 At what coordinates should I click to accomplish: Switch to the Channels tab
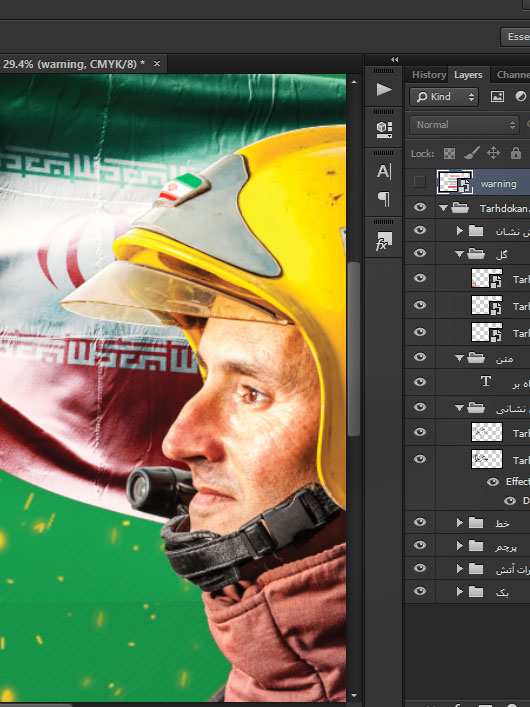[513, 75]
